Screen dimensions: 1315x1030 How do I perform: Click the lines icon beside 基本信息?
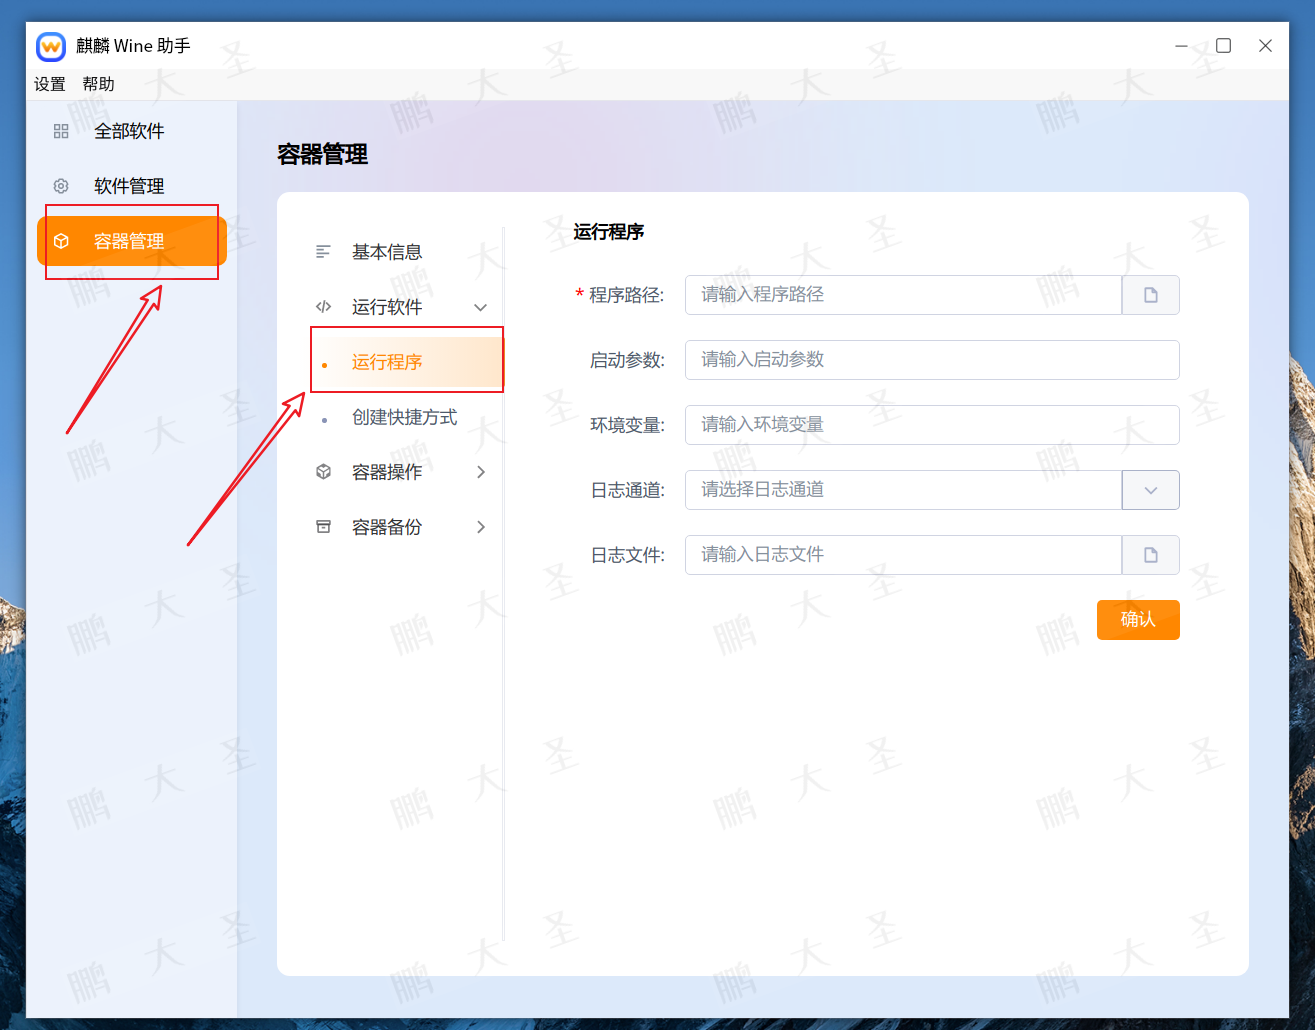point(323,252)
